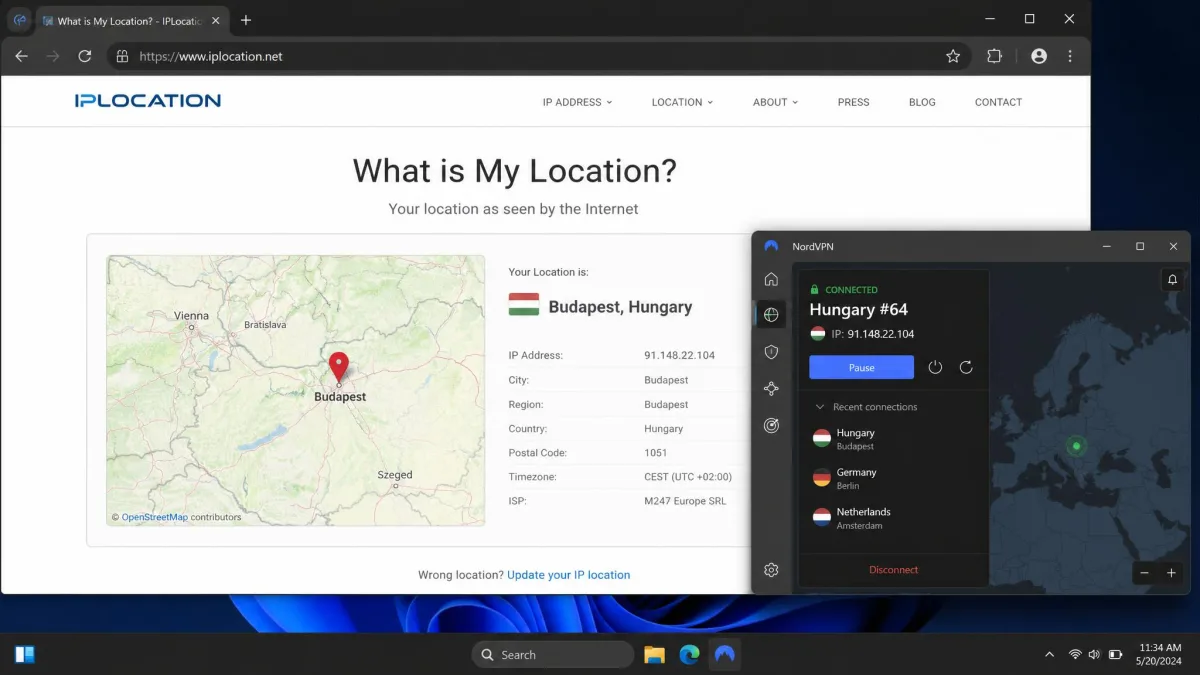Zoom out the NordVPN map
Viewport: 1200px width, 675px height.
point(1145,573)
